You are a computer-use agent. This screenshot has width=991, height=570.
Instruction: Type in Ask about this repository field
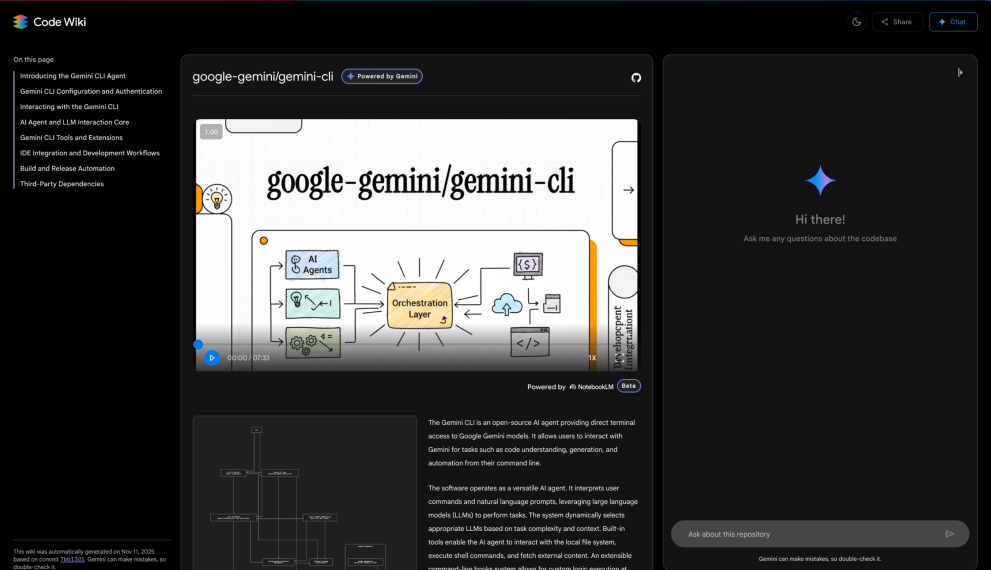pyautogui.click(x=810, y=534)
